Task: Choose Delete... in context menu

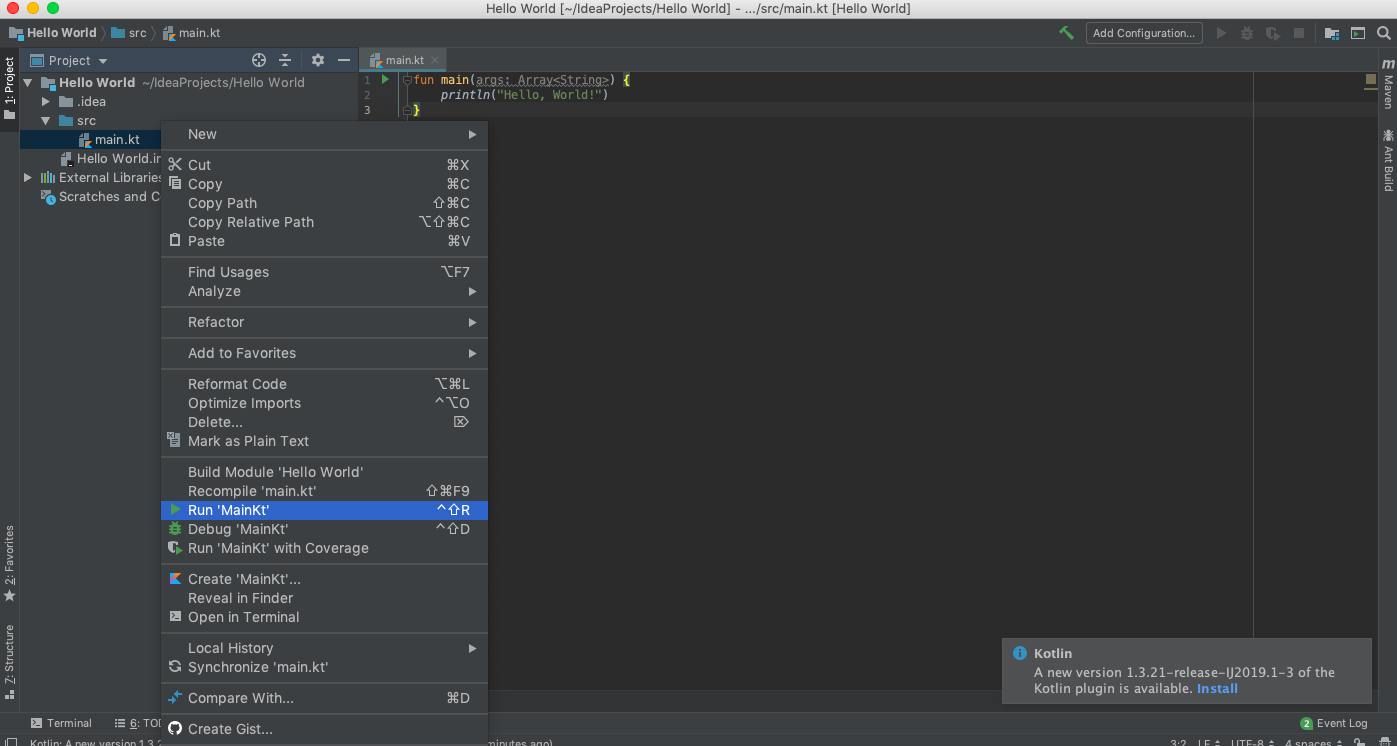Action: 324,422
